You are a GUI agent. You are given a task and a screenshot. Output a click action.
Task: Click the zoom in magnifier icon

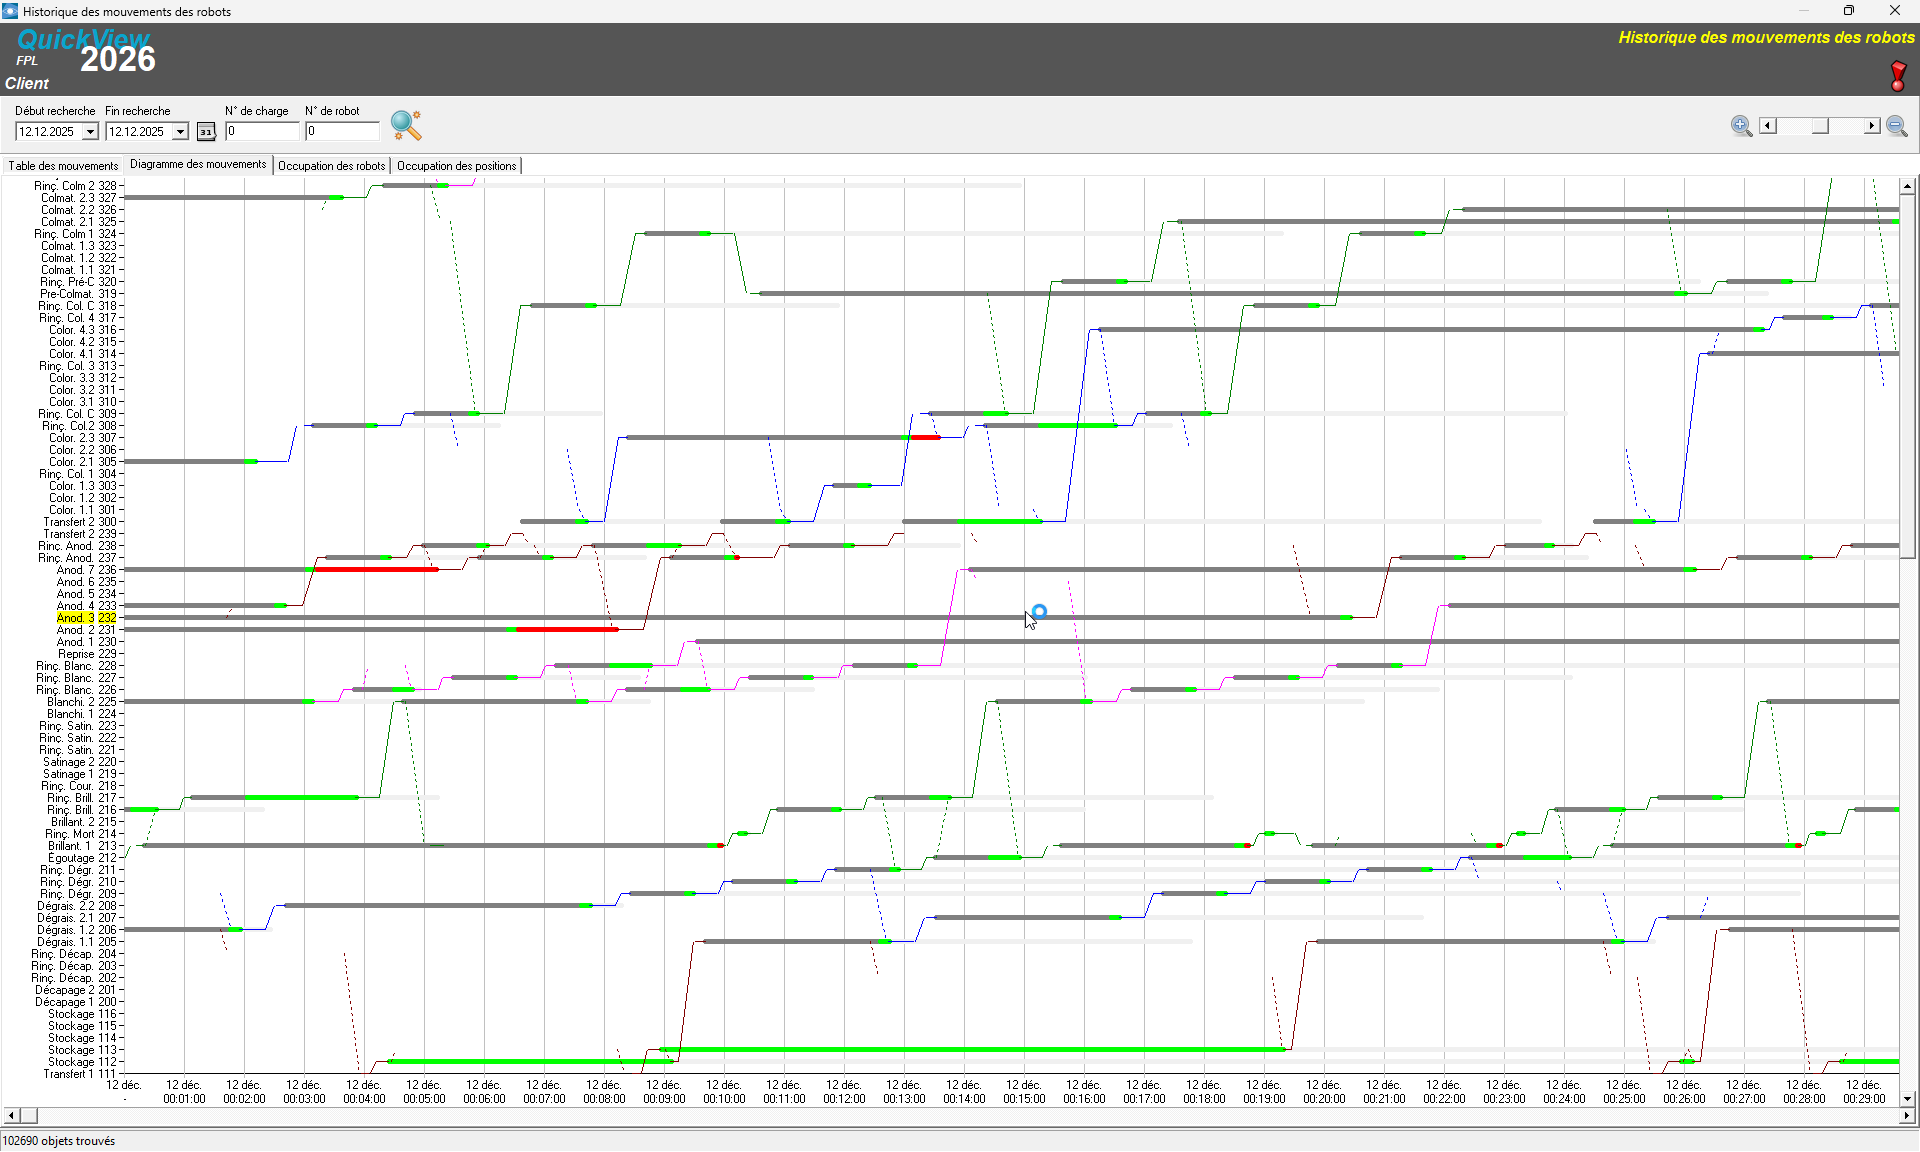pos(1741,126)
